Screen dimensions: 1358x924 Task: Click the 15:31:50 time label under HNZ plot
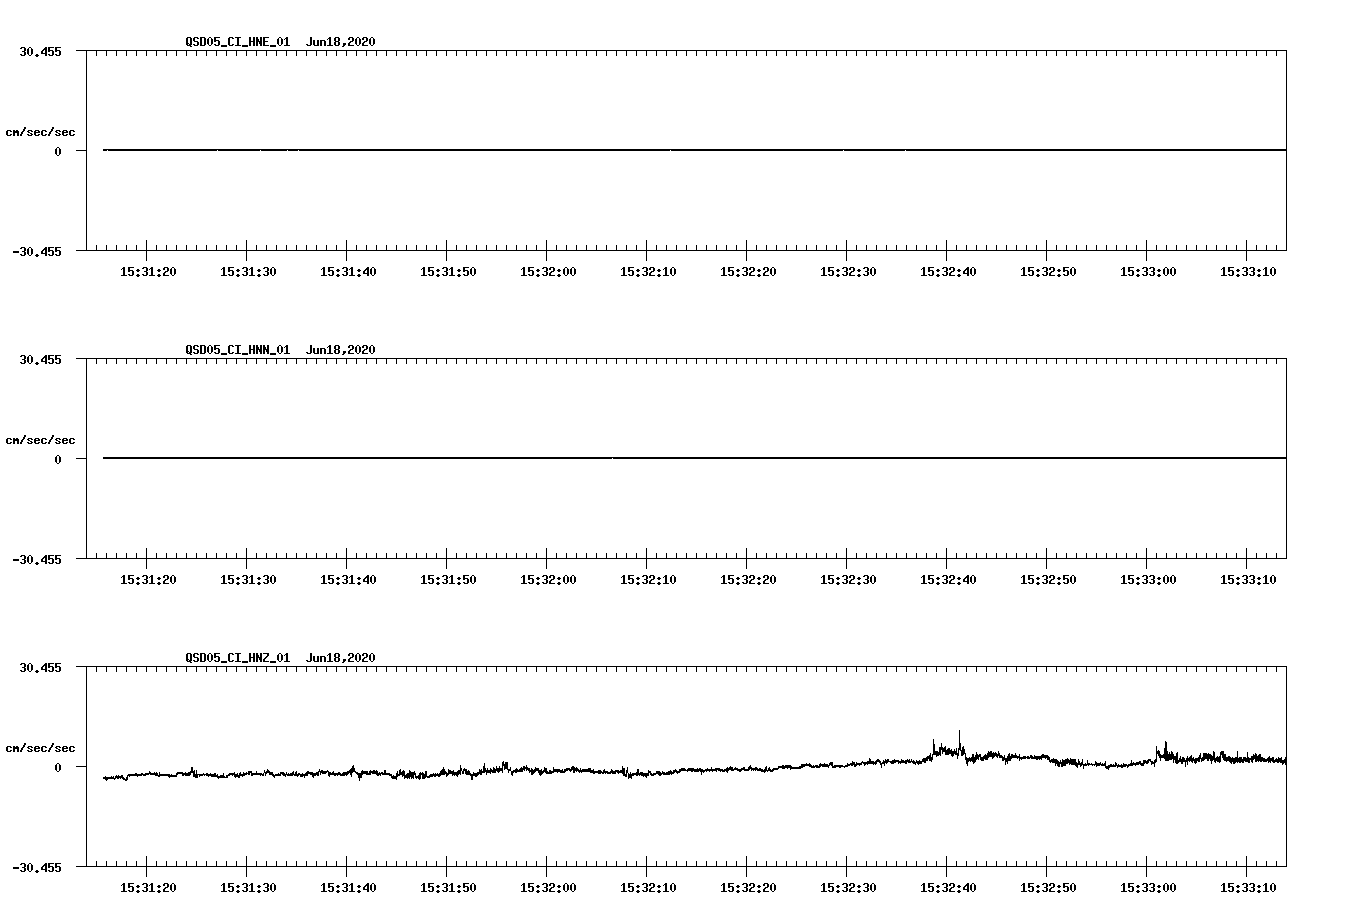(448, 887)
